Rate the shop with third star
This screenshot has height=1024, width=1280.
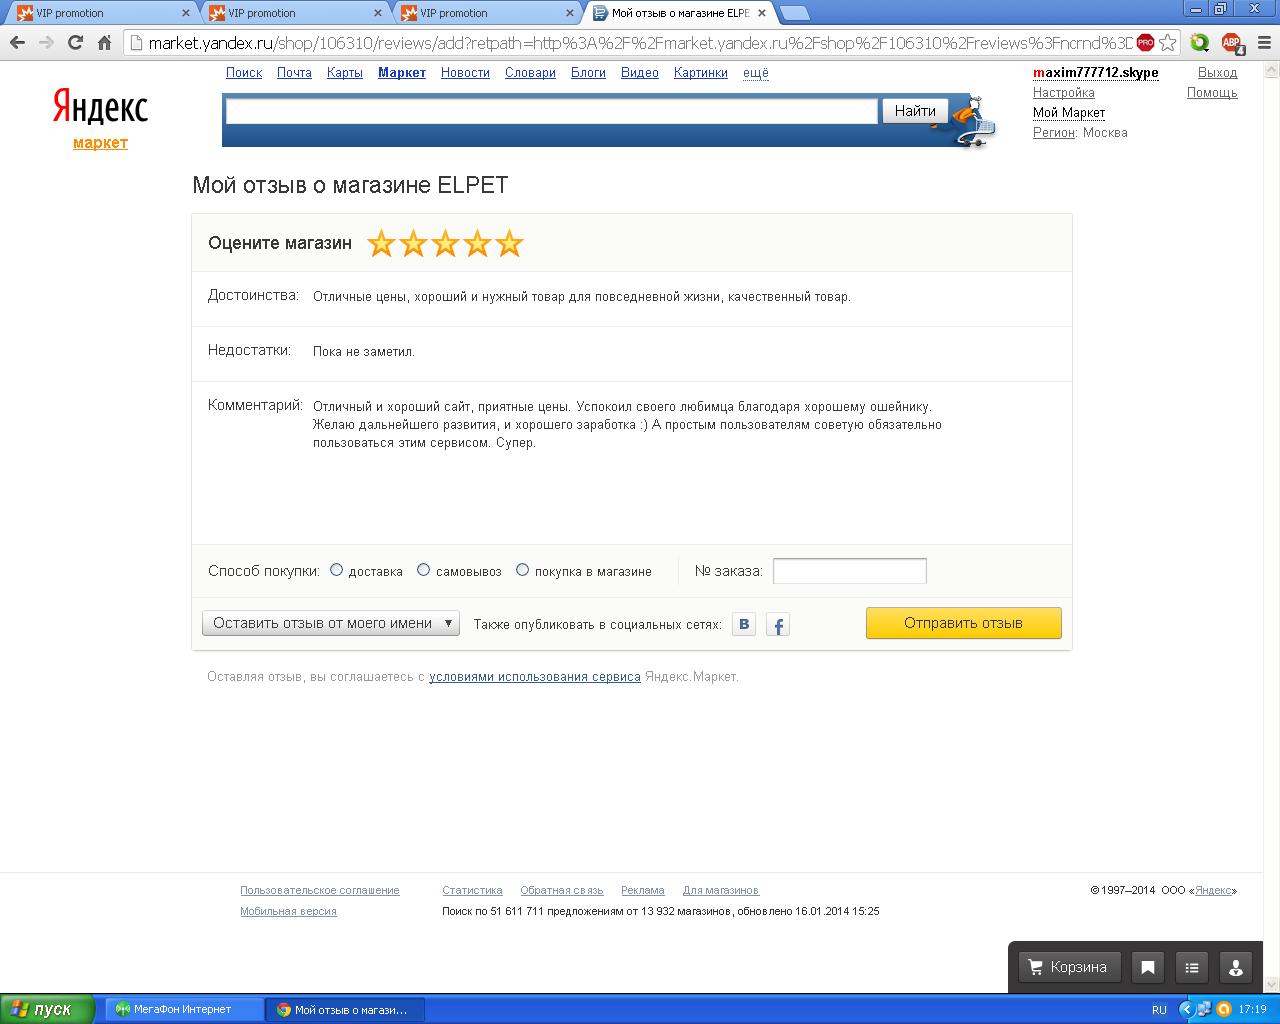(445, 243)
